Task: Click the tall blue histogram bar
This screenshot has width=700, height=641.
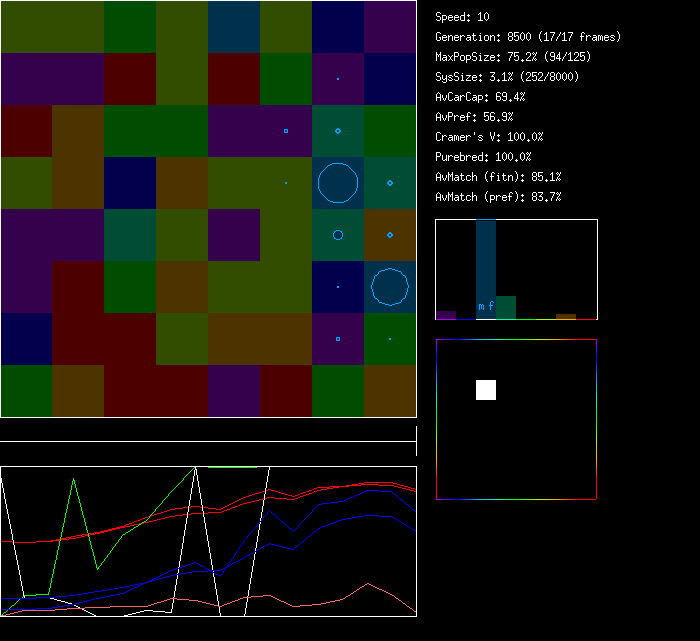Action: (x=486, y=265)
